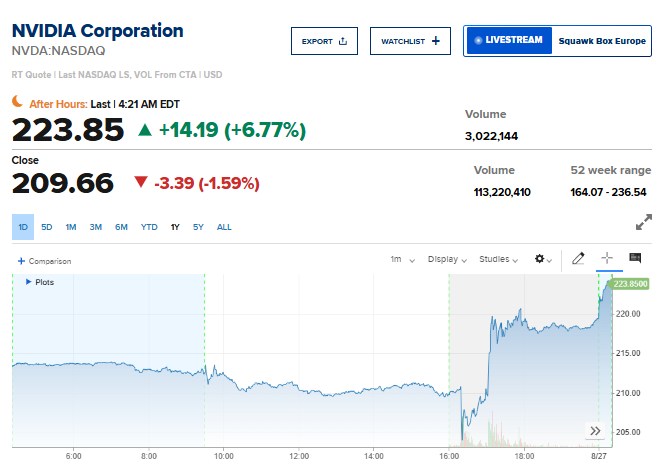
Task: Add NVDA to Watchlist button
Action: coord(410,41)
